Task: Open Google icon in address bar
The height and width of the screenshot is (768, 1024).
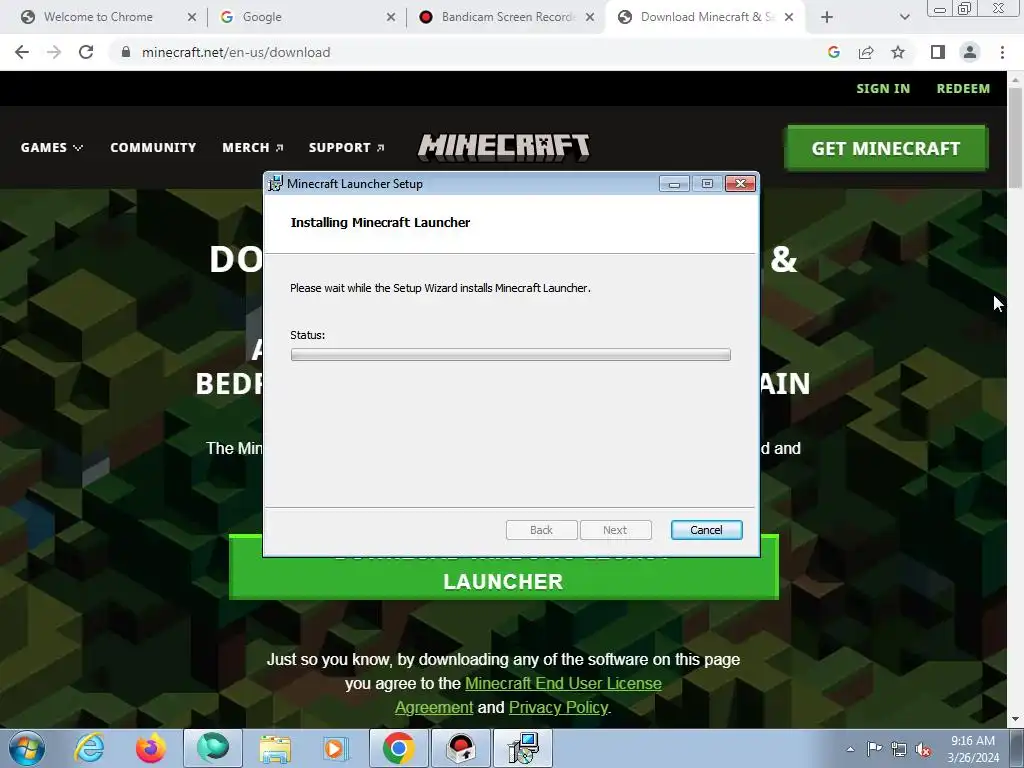Action: click(x=833, y=52)
